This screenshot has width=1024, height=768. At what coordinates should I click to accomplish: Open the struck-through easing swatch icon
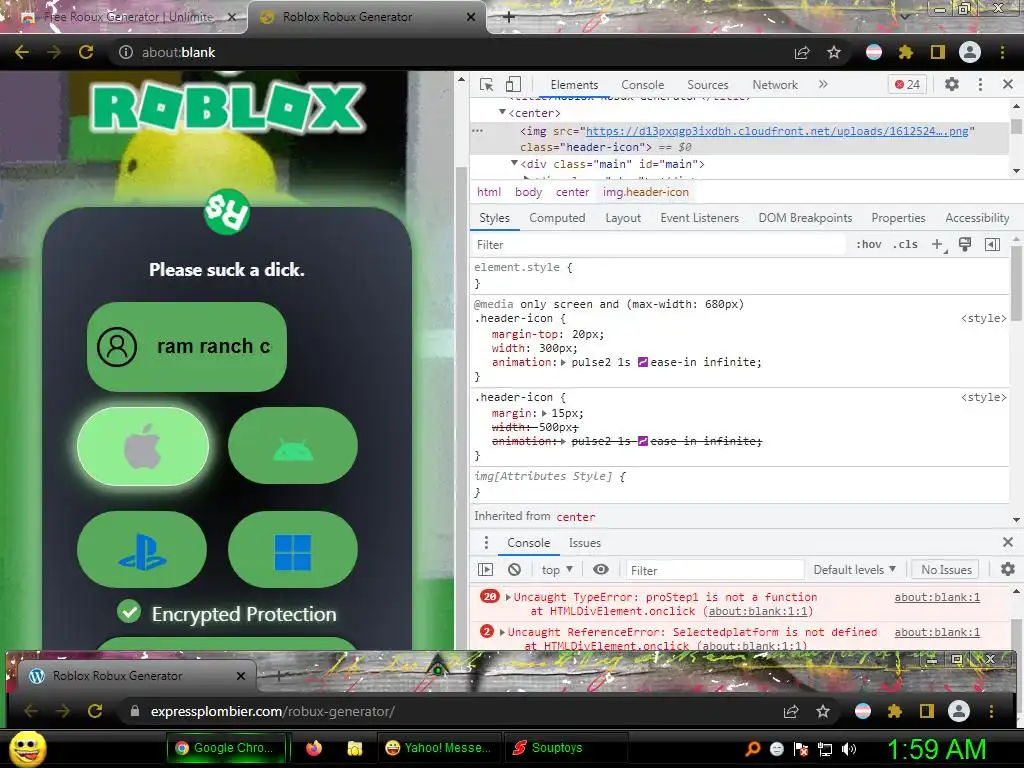pos(643,441)
